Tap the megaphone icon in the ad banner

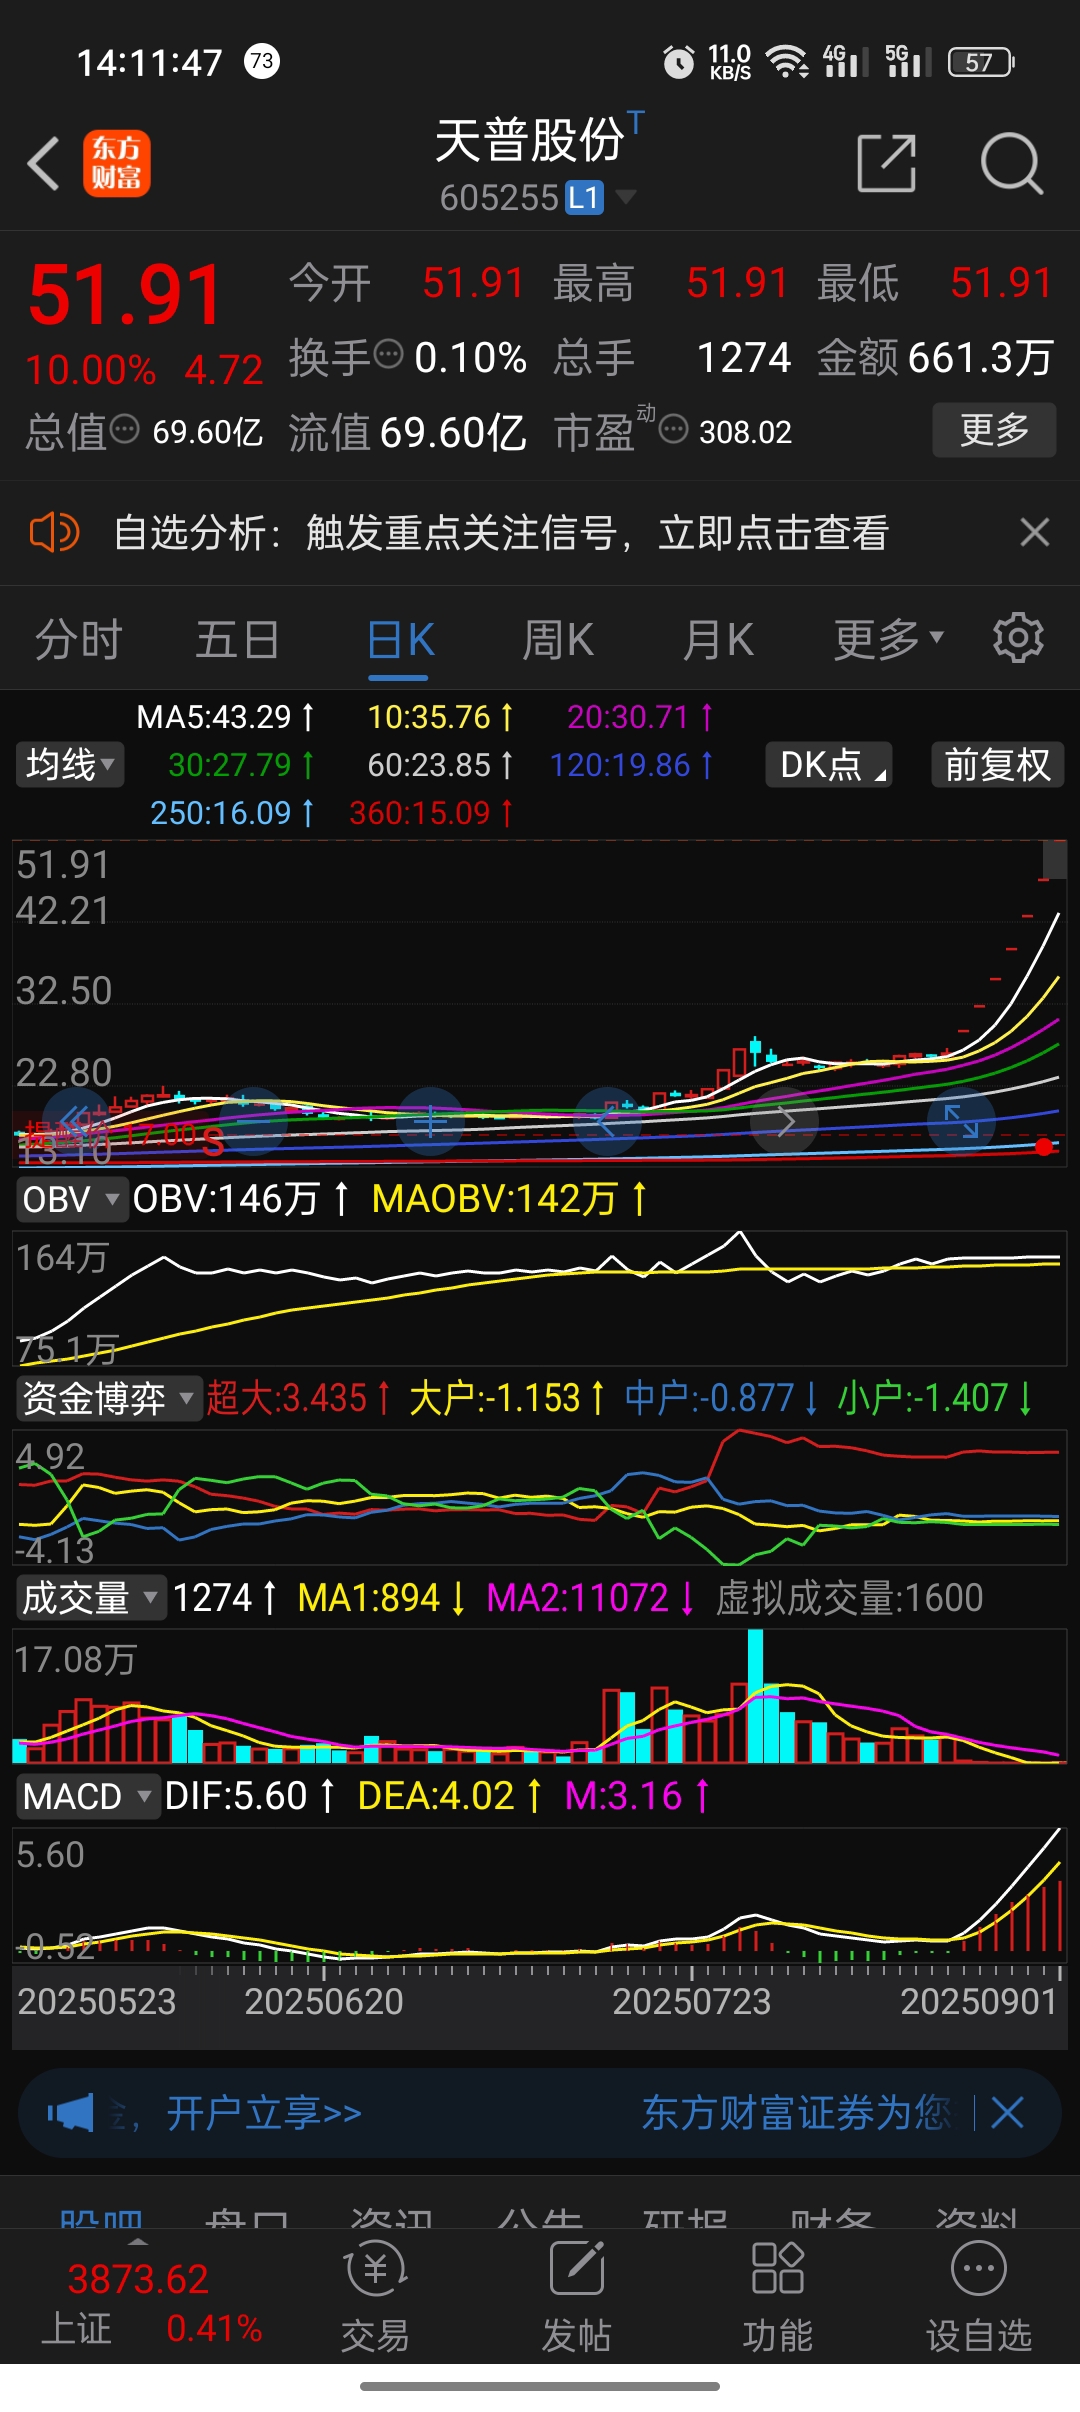point(70,2113)
